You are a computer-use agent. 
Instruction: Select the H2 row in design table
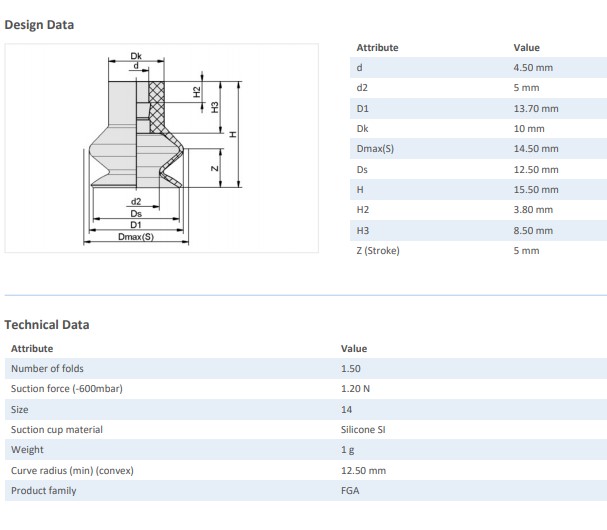click(363, 210)
